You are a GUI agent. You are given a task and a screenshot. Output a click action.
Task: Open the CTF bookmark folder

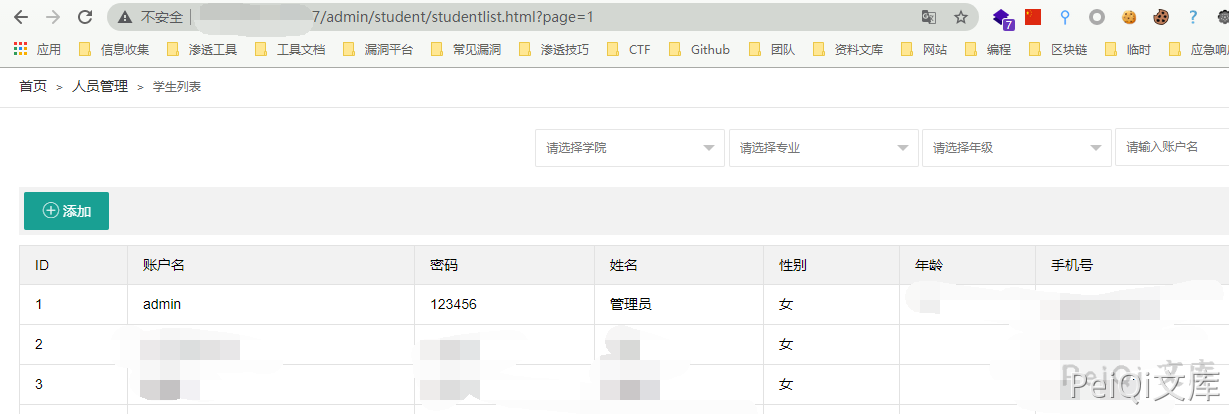click(x=629, y=49)
